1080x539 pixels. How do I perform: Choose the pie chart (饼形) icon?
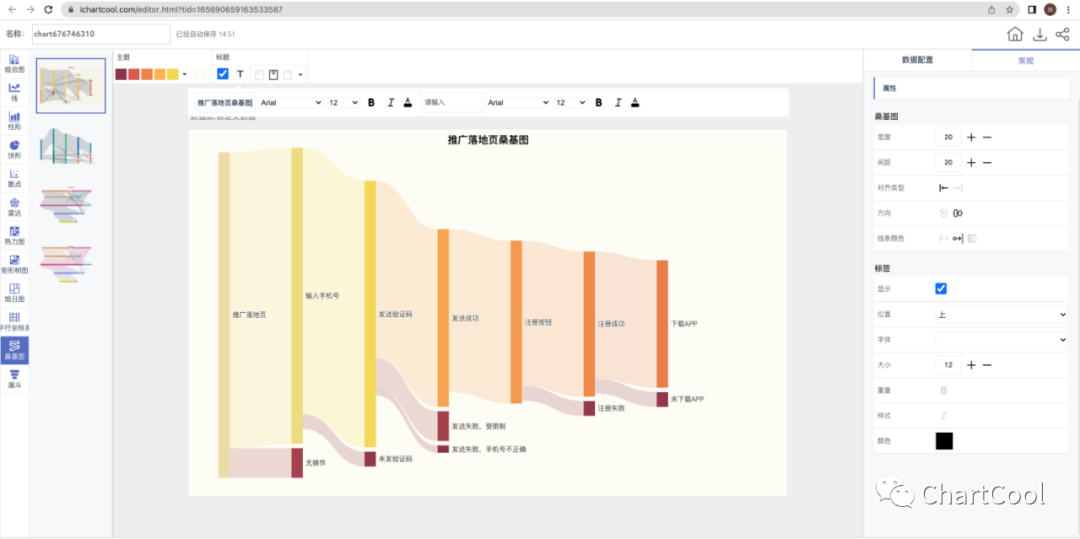click(14, 149)
